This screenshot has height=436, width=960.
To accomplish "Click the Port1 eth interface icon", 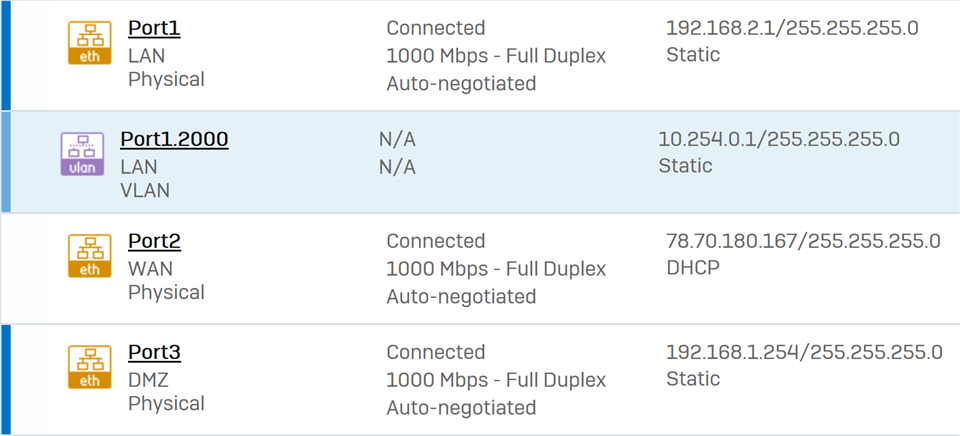I will pos(89,43).
